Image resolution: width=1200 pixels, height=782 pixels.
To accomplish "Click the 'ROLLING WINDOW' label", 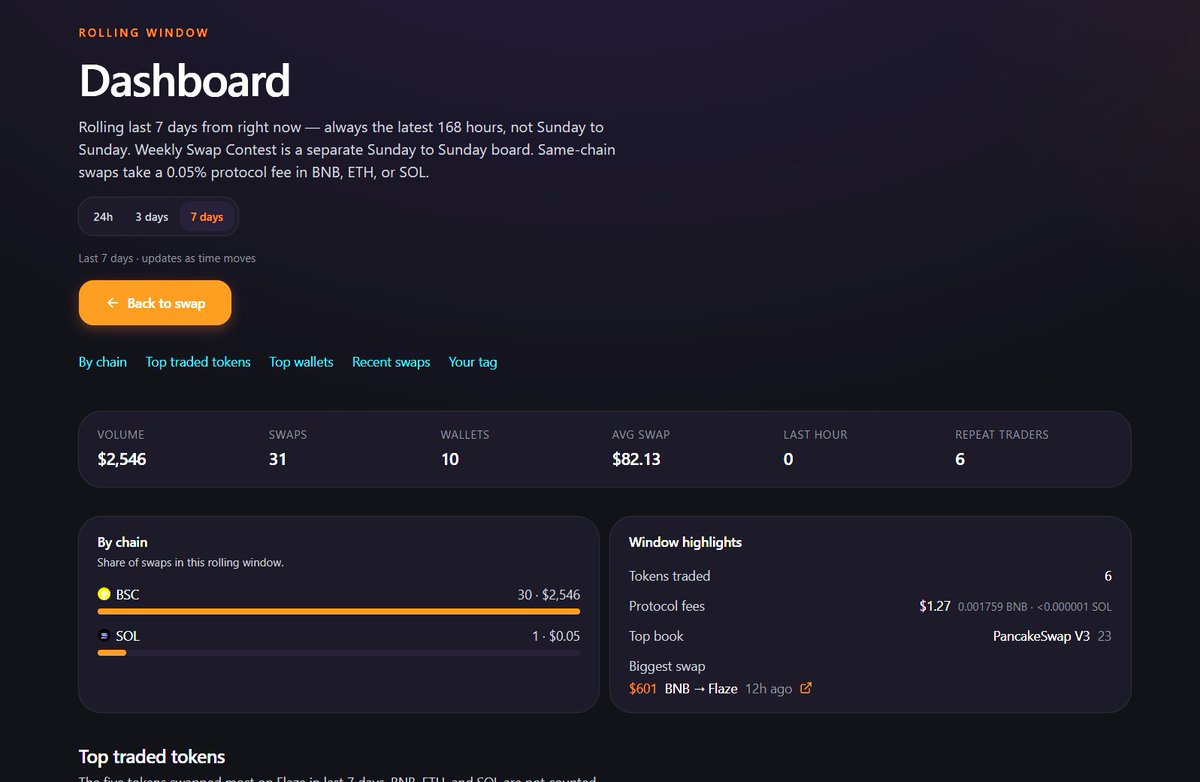I will pos(144,33).
